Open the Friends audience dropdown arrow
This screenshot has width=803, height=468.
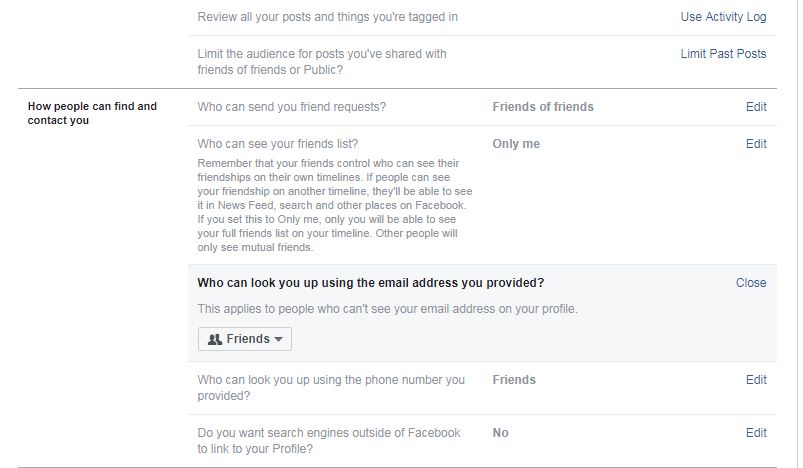[279, 339]
